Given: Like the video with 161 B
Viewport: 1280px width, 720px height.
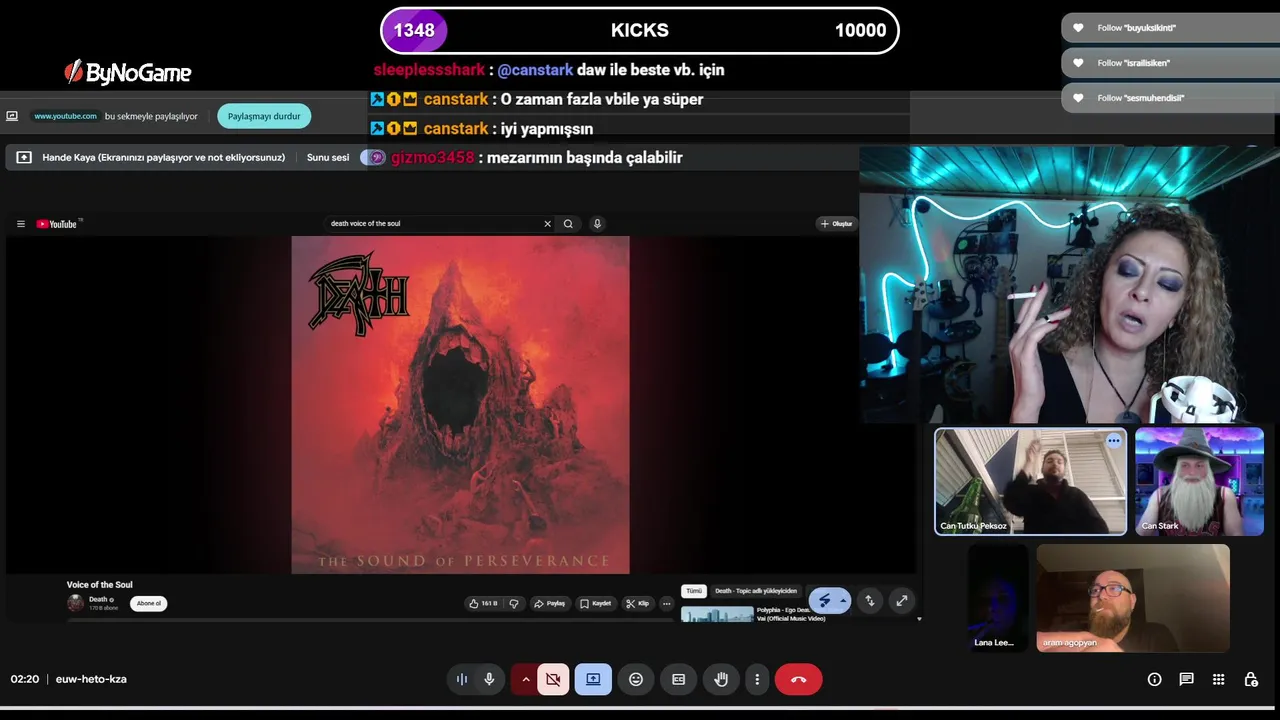Looking at the screenshot, I should tap(483, 603).
